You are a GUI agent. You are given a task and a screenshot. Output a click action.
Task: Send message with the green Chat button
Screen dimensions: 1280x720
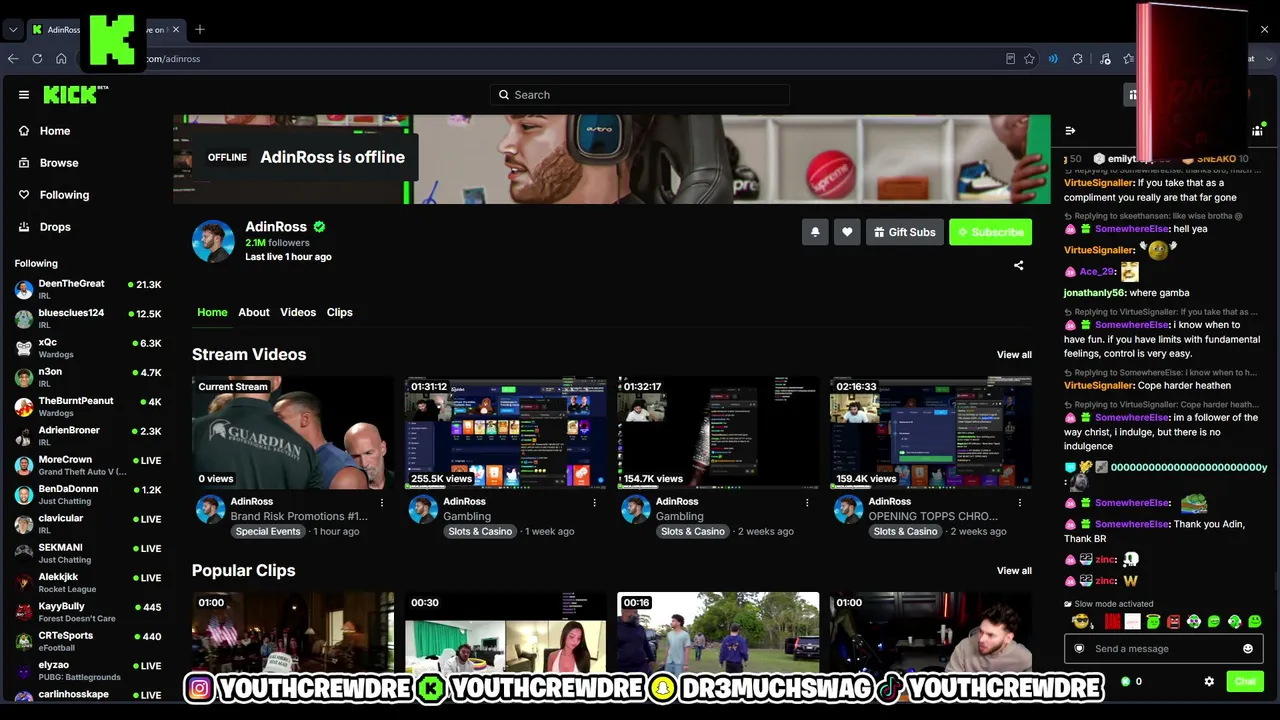pos(1245,681)
